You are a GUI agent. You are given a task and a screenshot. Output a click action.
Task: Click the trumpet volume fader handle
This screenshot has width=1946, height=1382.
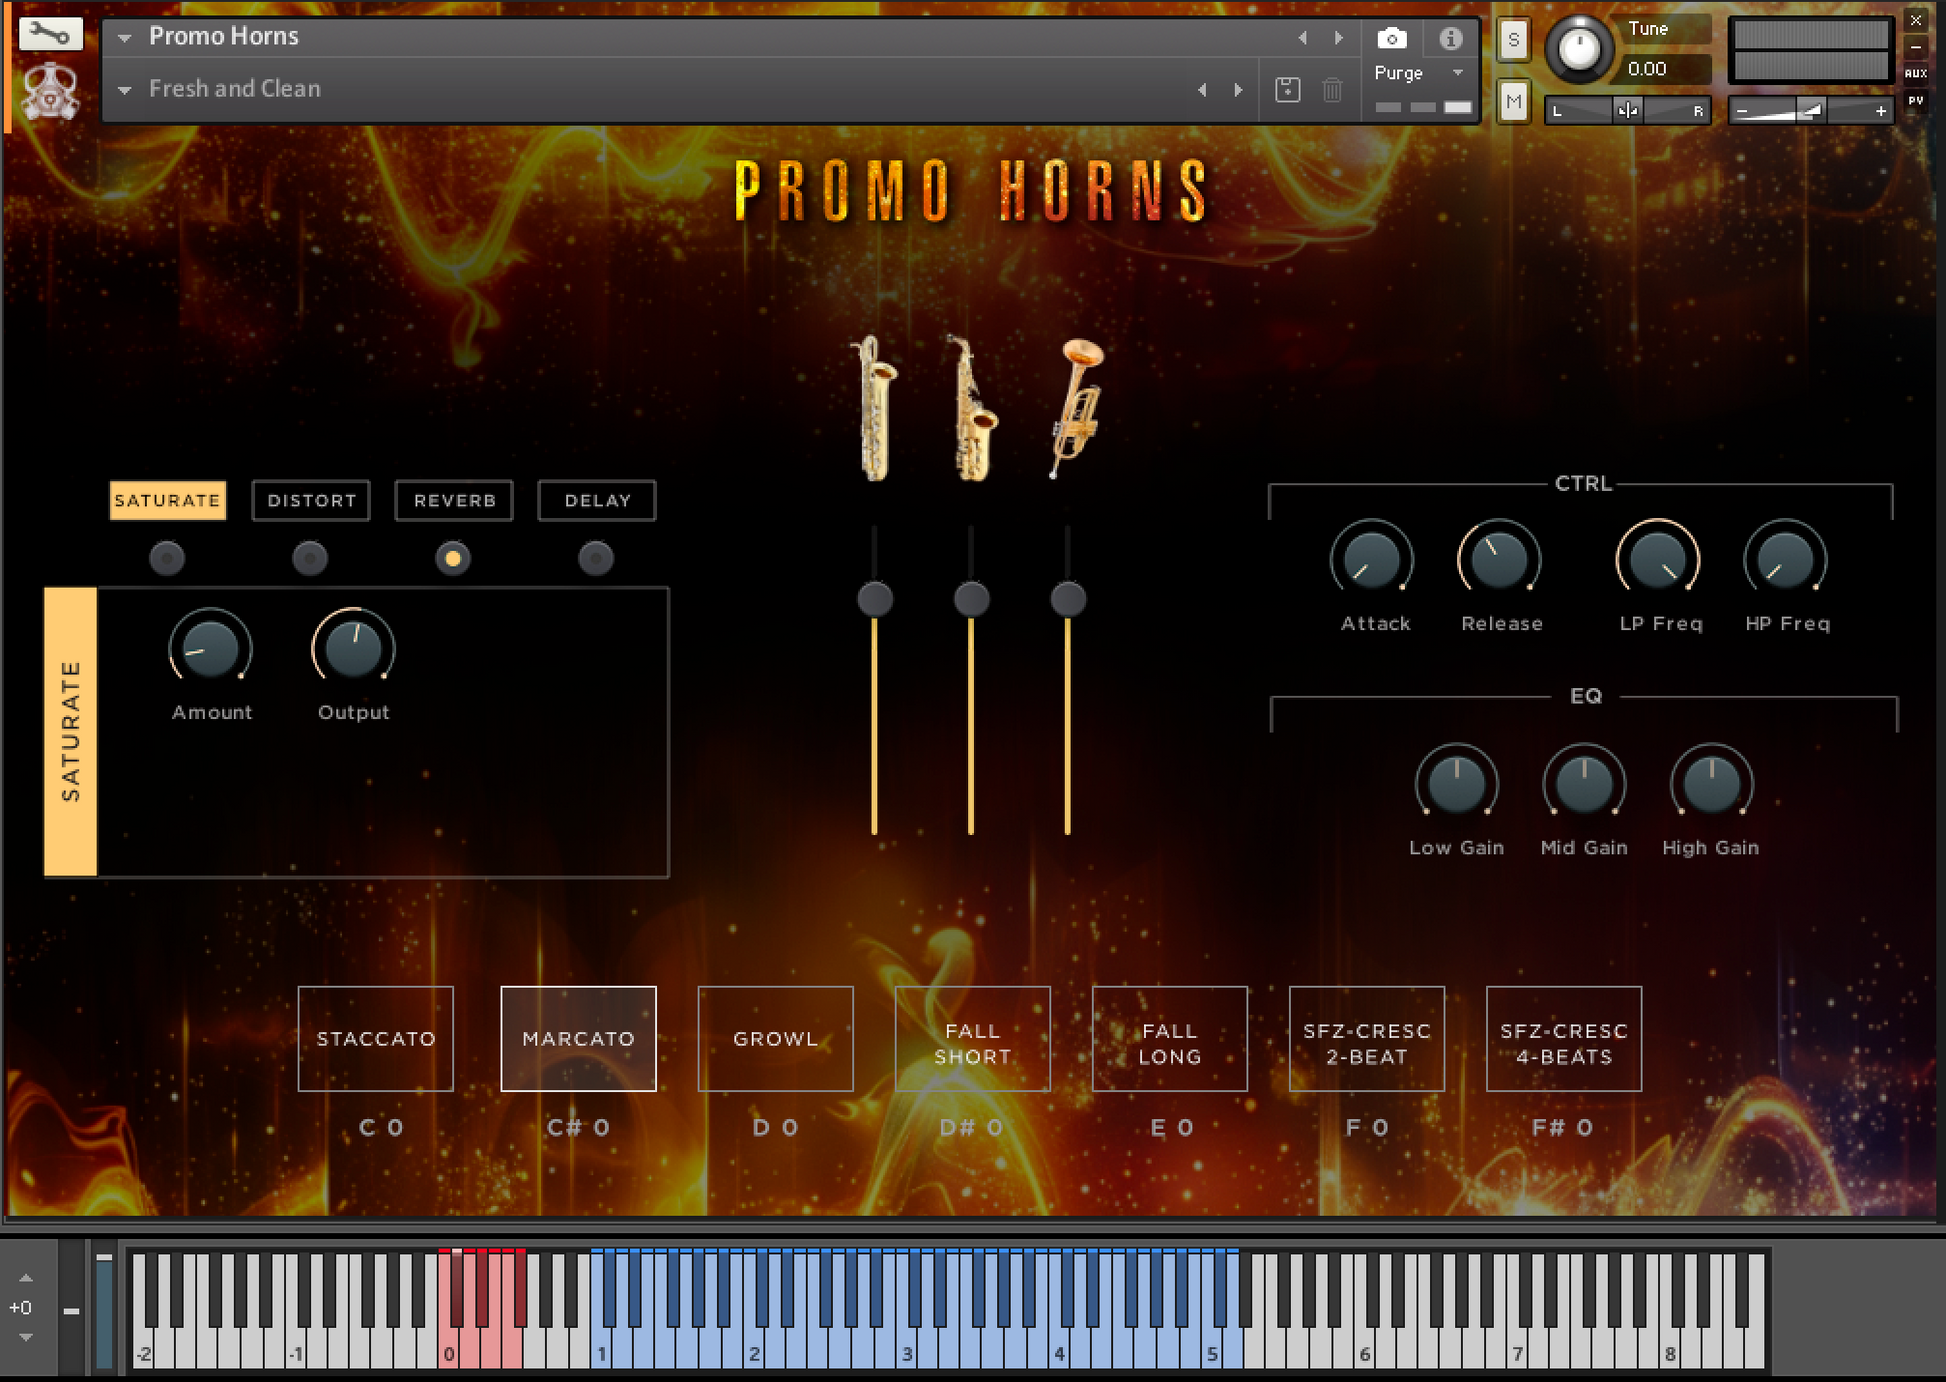[1068, 599]
